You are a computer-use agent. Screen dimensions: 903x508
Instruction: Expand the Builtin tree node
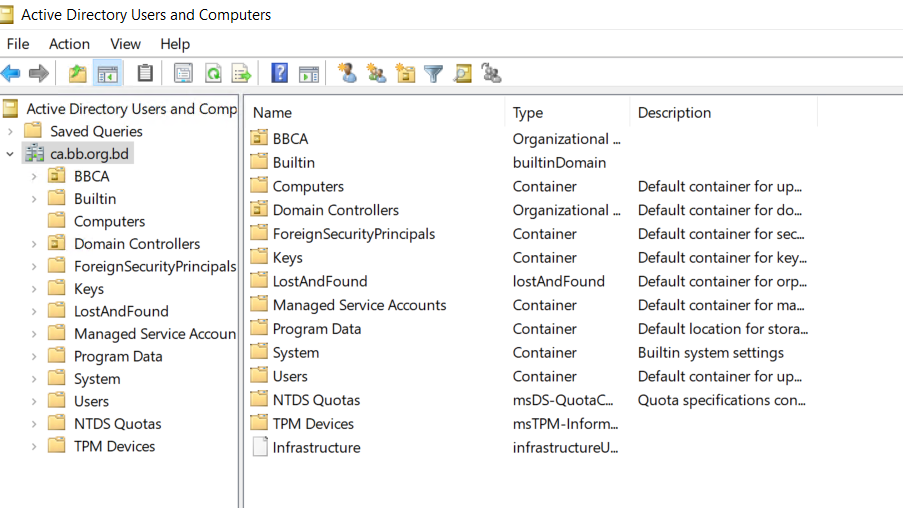coord(33,199)
